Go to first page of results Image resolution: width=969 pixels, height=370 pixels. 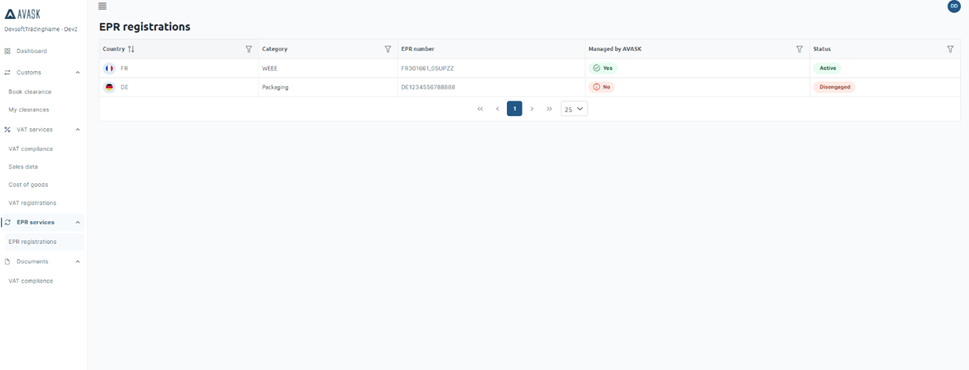(480, 109)
